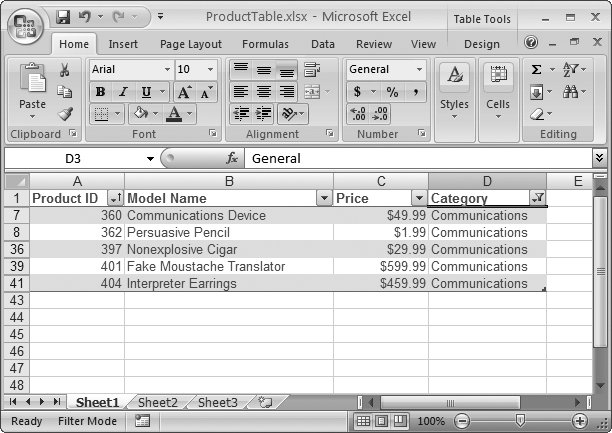Image resolution: width=612 pixels, height=433 pixels.
Task: Center text horizontally
Action: coord(264,92)
